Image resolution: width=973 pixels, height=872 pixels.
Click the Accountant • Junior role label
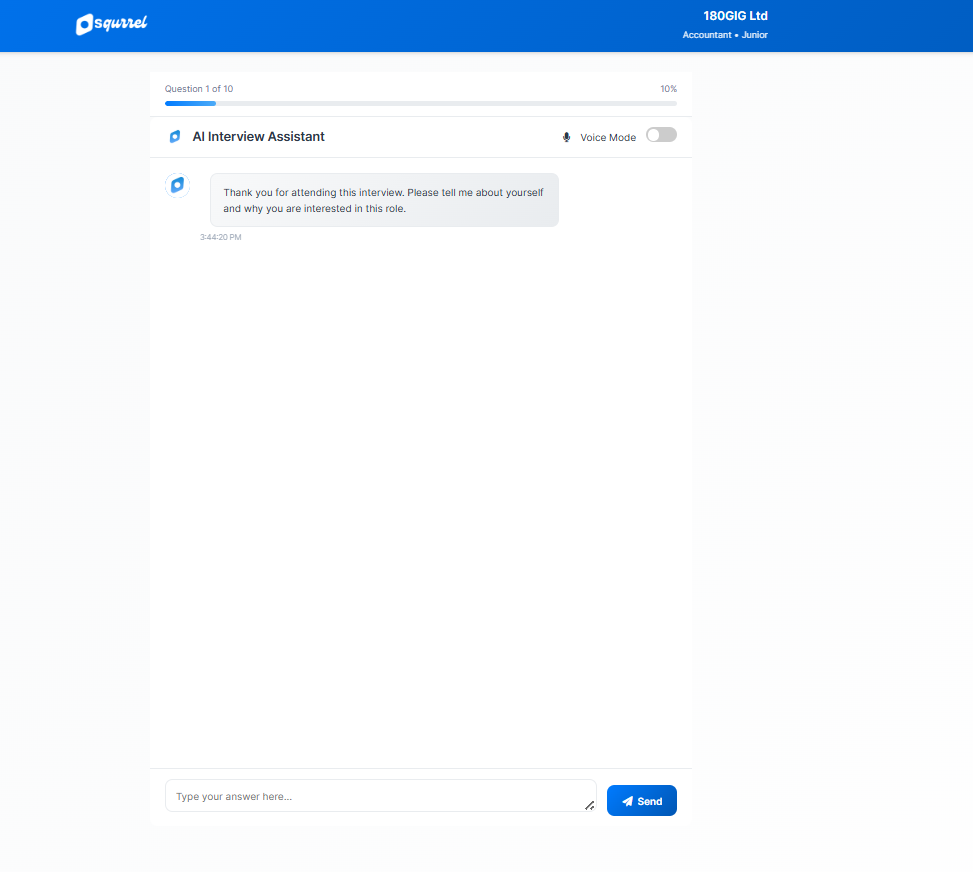point(725,35)
